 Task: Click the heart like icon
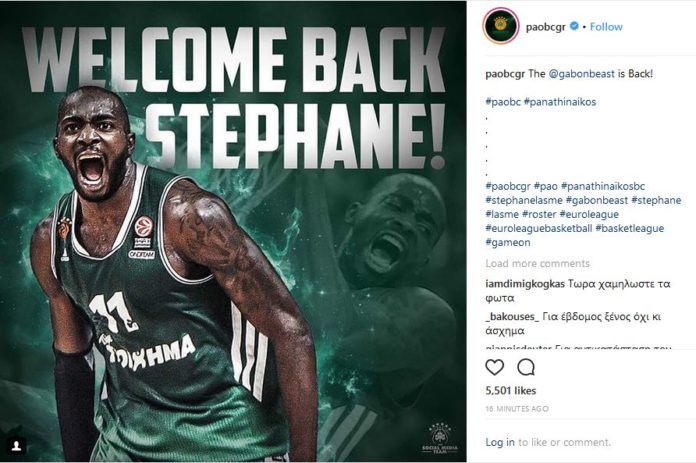(x=494, y=367)
